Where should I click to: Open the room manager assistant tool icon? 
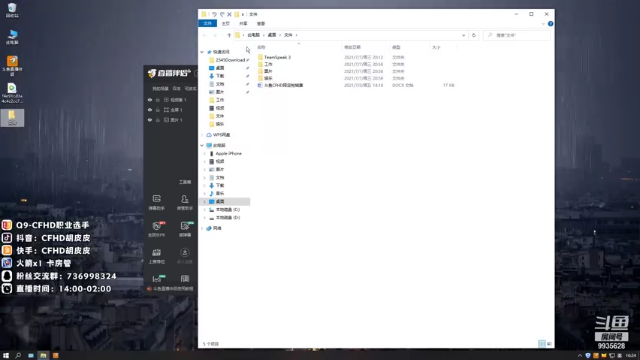coord(184,202)
